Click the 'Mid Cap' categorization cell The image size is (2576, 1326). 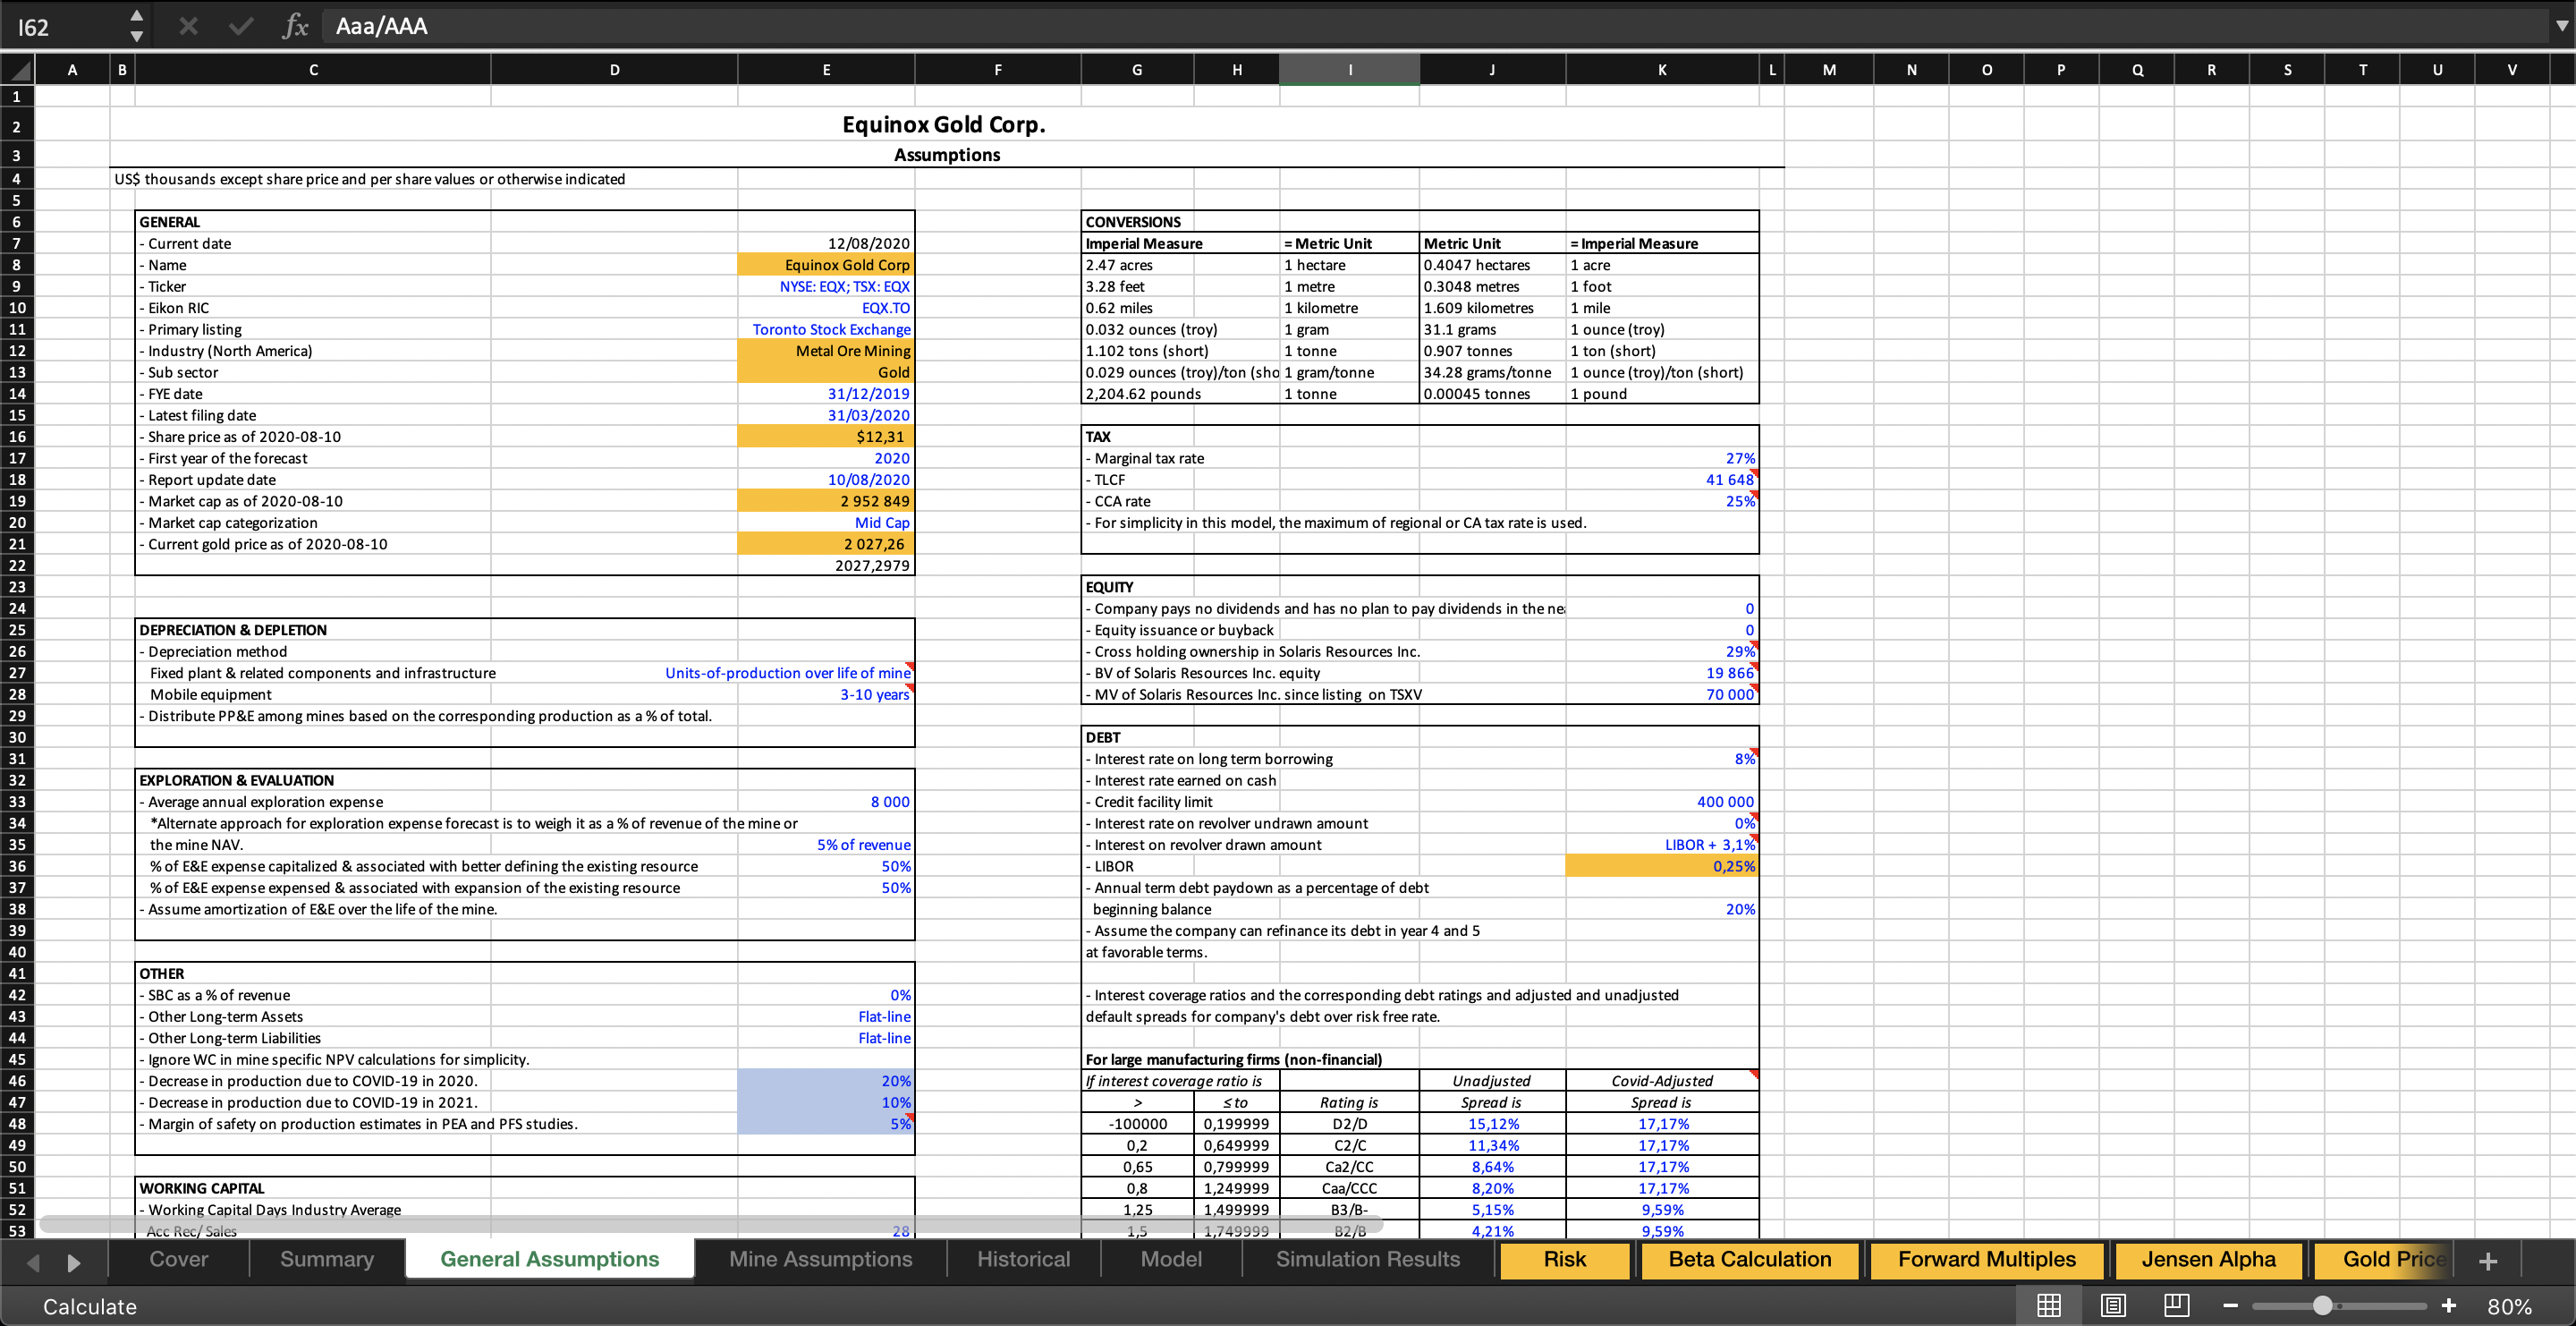(x=826, y=522)
